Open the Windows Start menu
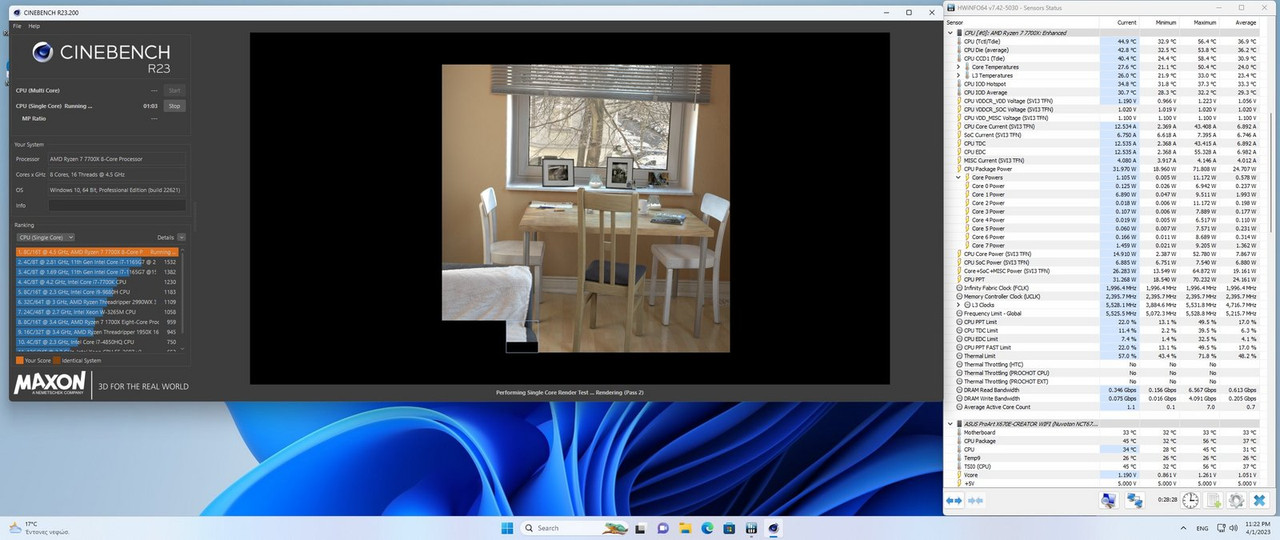 (505, 527)
